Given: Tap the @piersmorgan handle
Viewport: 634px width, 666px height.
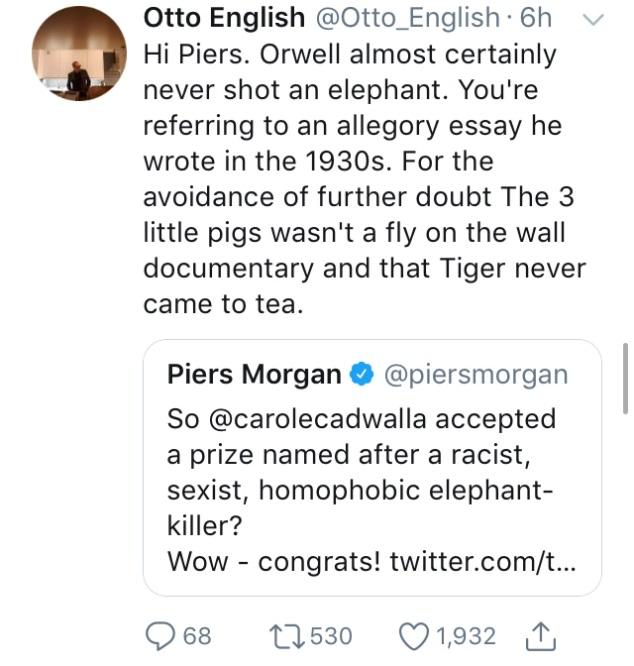Looking at the screenshot, I should pos(475,375).
